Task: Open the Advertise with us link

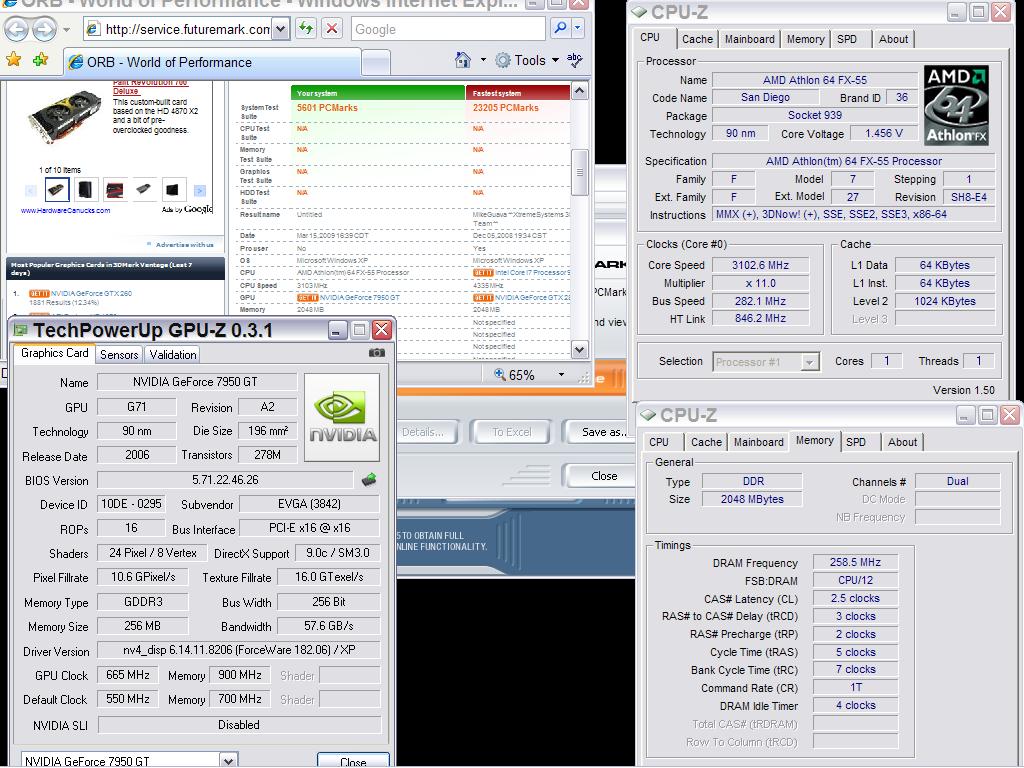Action: tap(184, 245)
